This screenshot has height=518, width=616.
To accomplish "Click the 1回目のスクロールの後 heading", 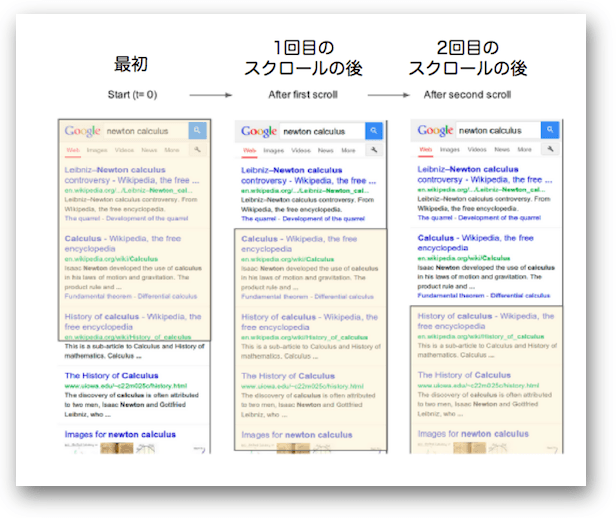I will 303,58.
